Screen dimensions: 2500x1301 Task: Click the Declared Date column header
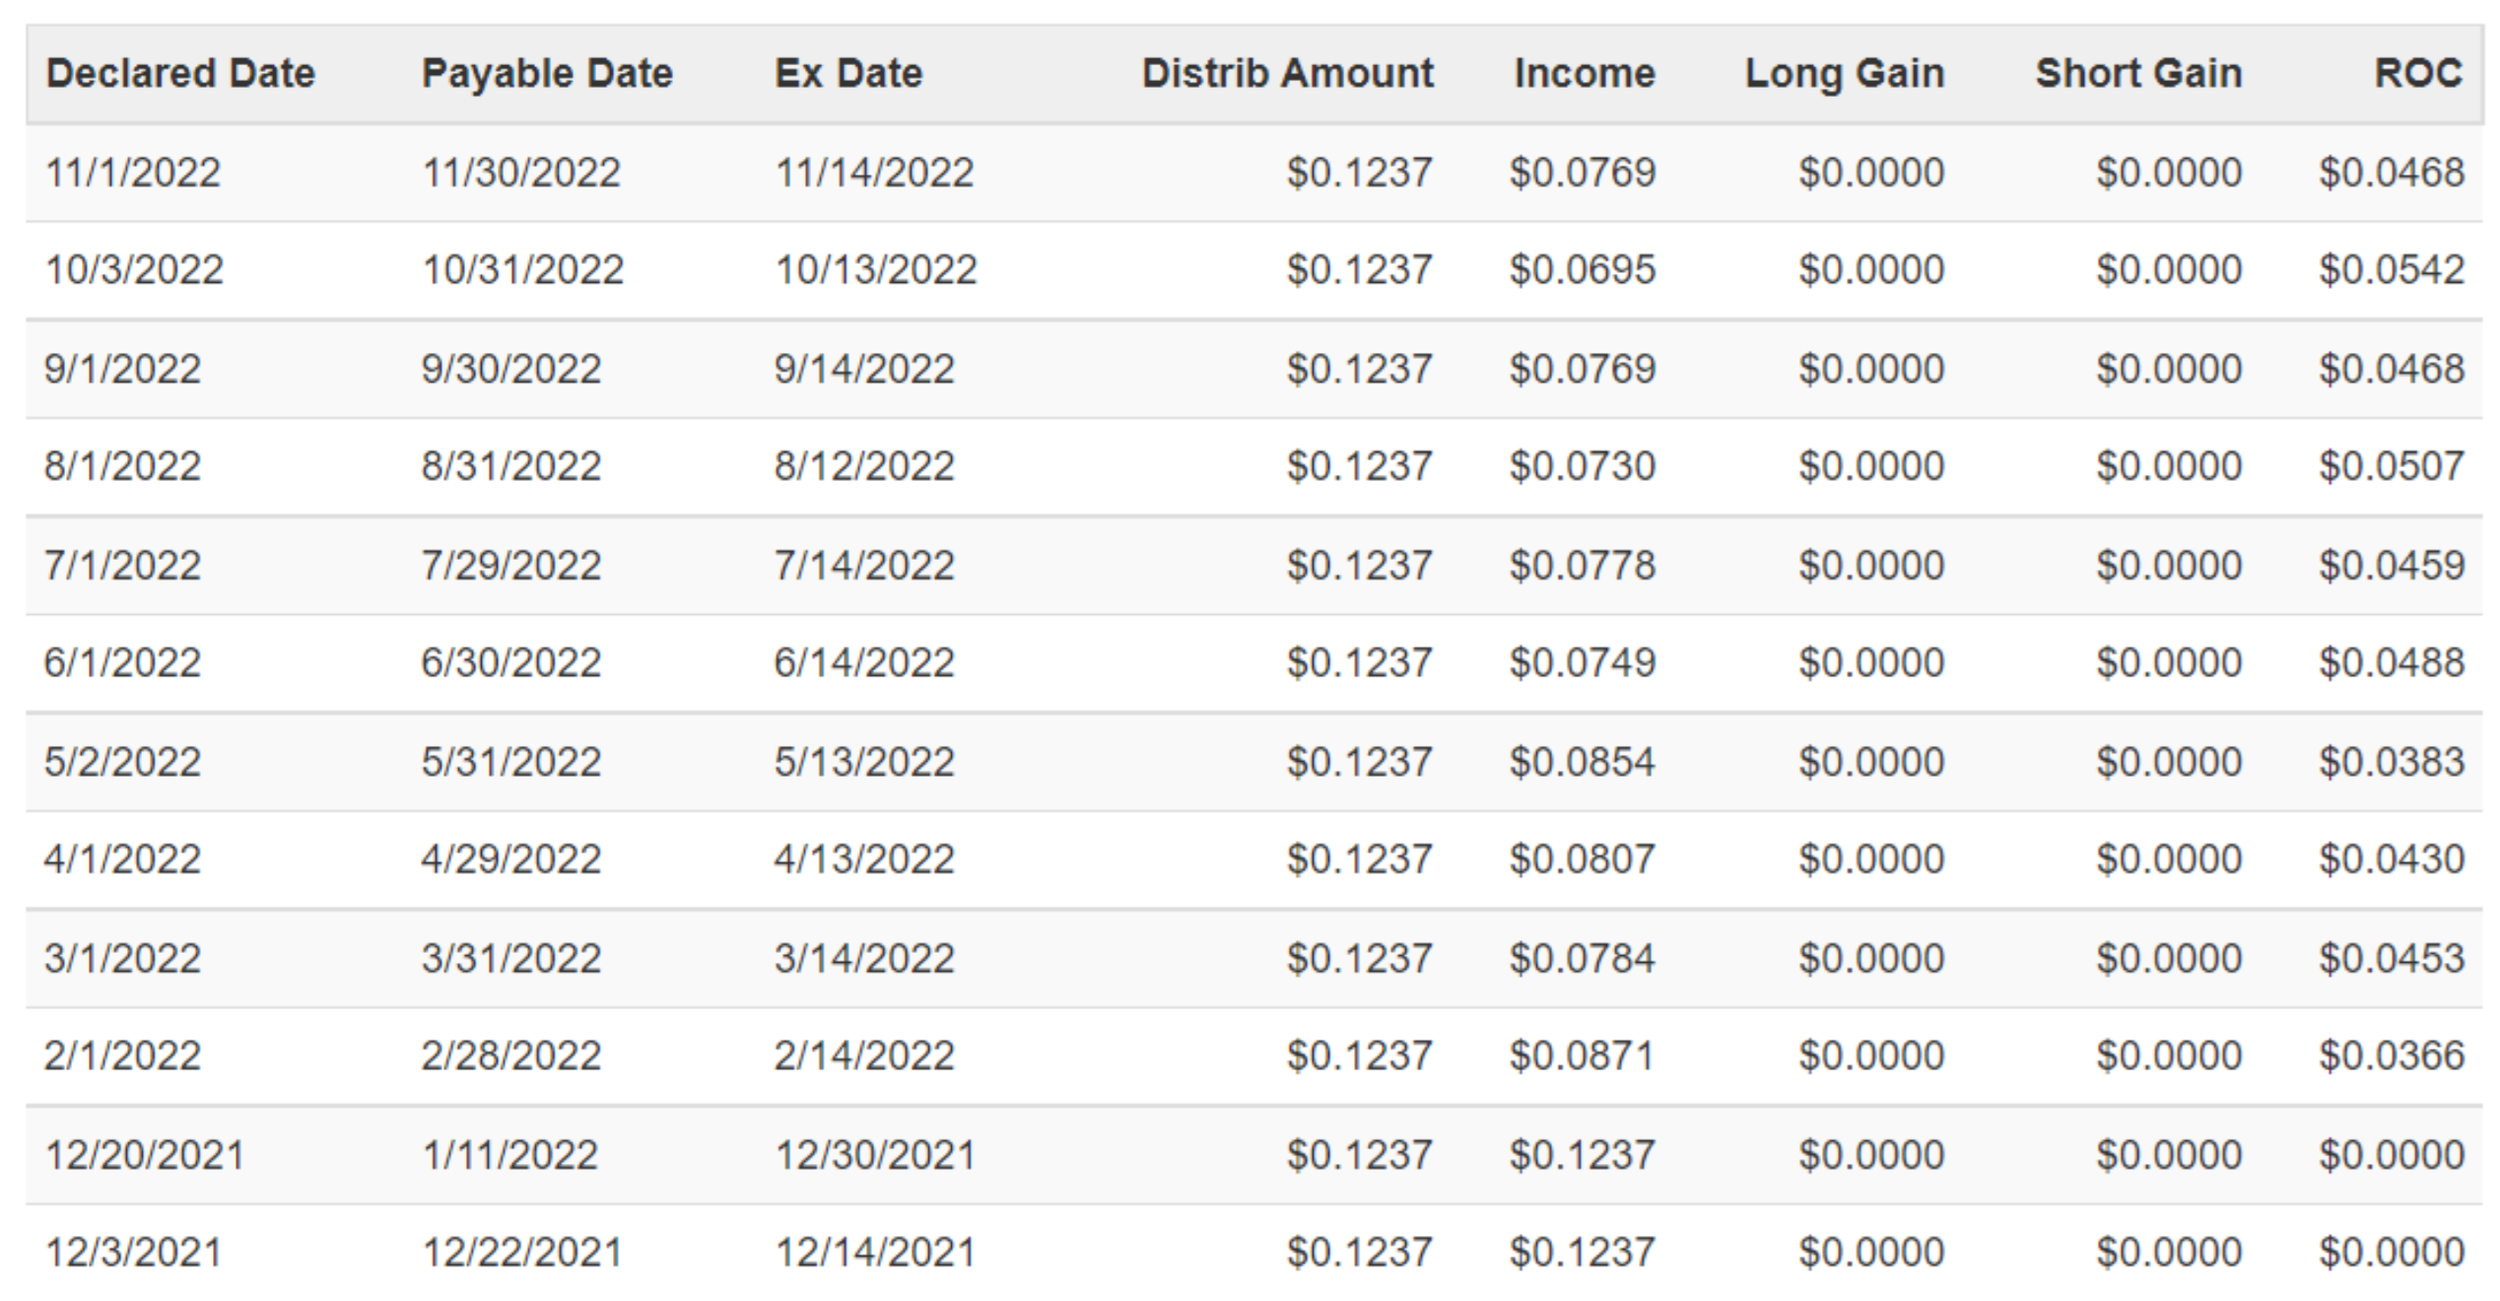[180, 74]
